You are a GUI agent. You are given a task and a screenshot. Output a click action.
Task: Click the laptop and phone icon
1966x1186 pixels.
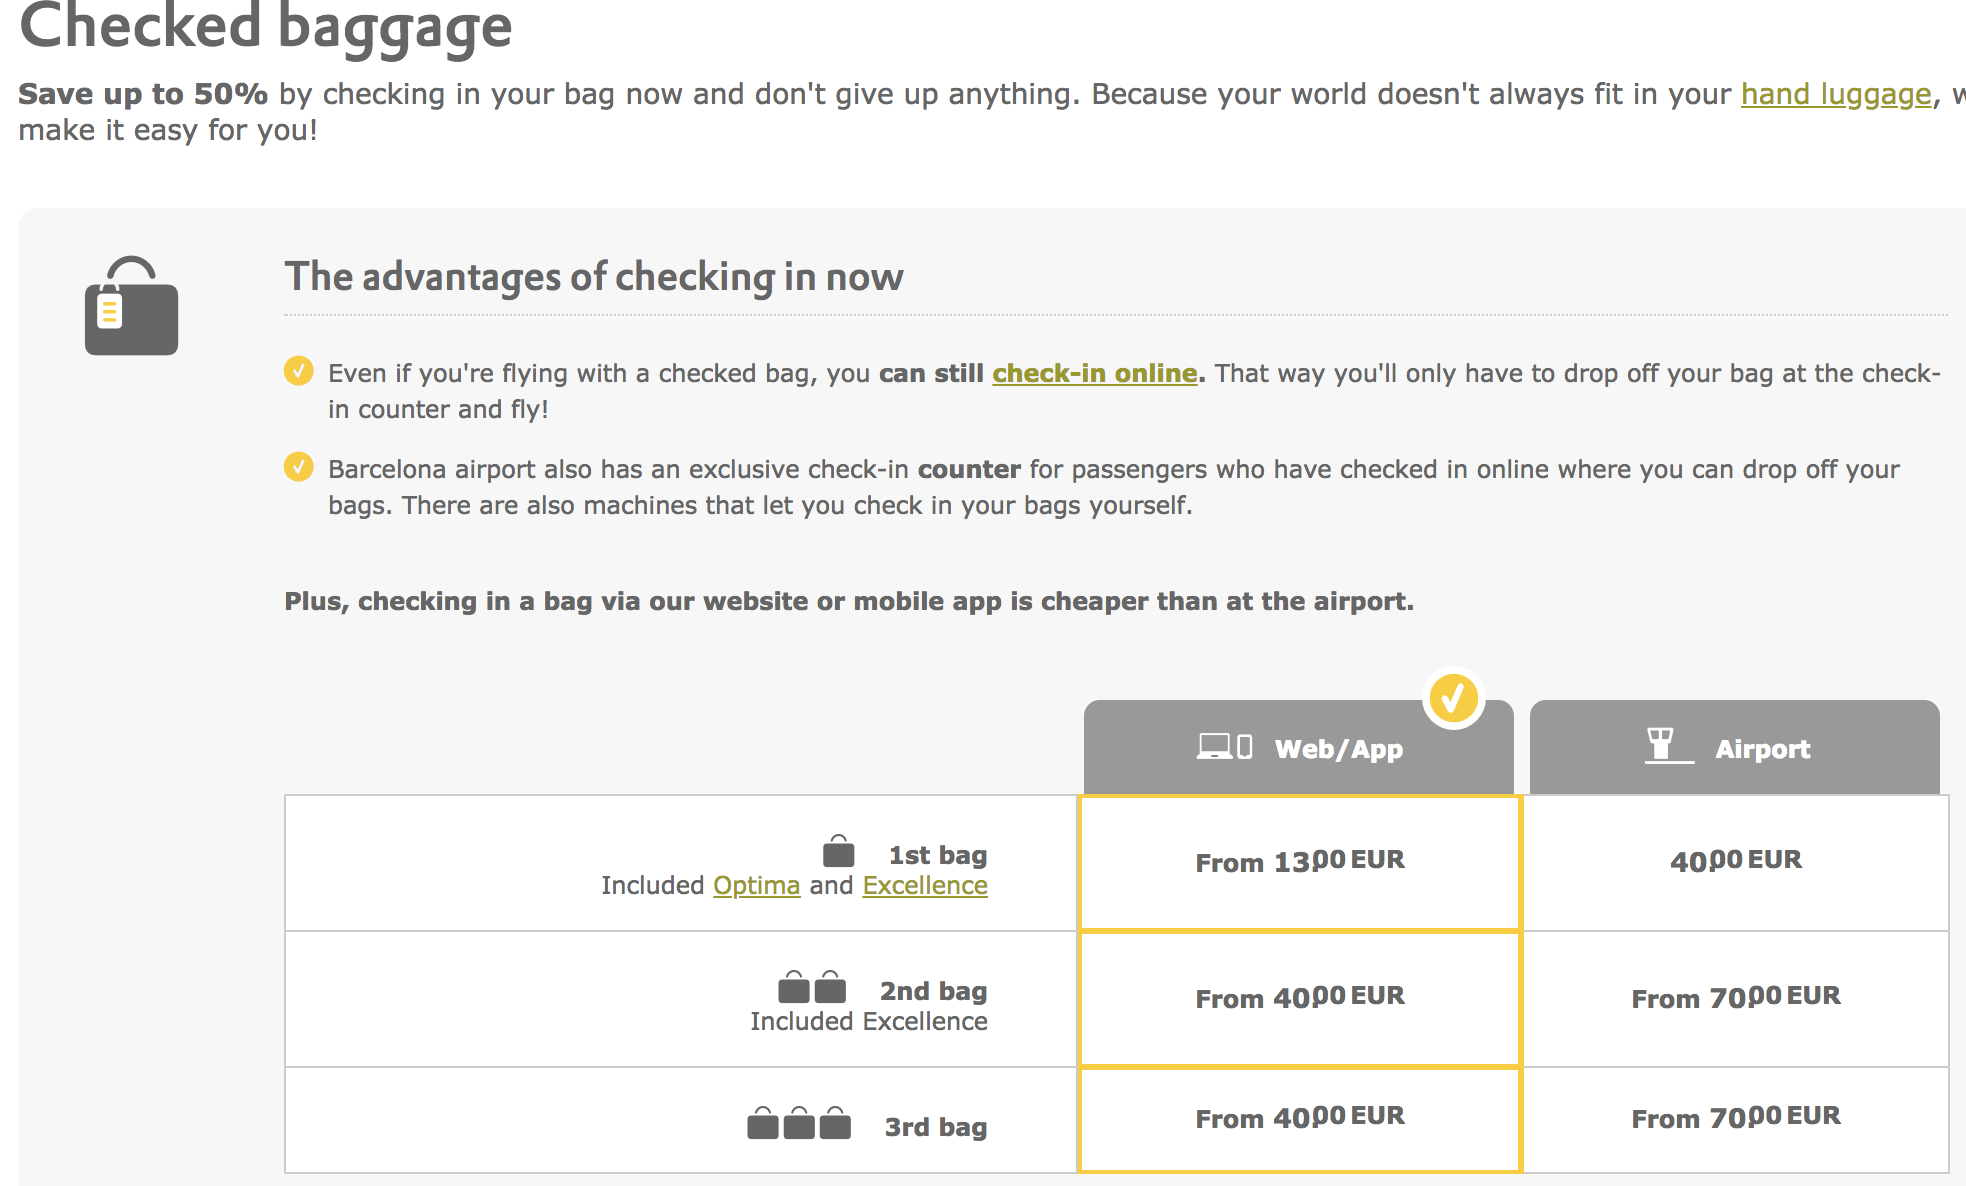(x=1224, y=747)
